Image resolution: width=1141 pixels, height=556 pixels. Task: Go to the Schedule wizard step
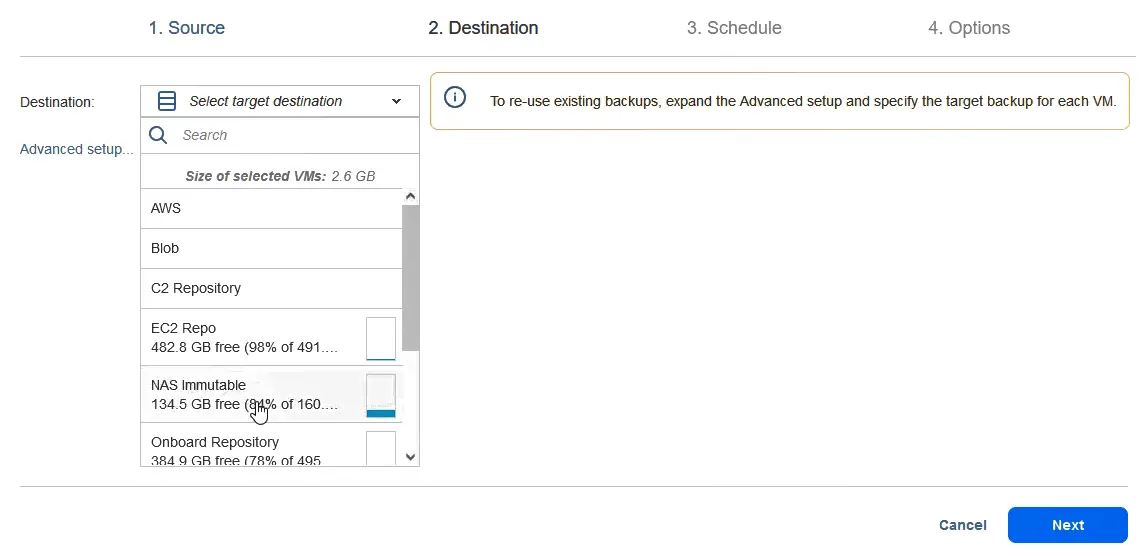pos(734,28)
